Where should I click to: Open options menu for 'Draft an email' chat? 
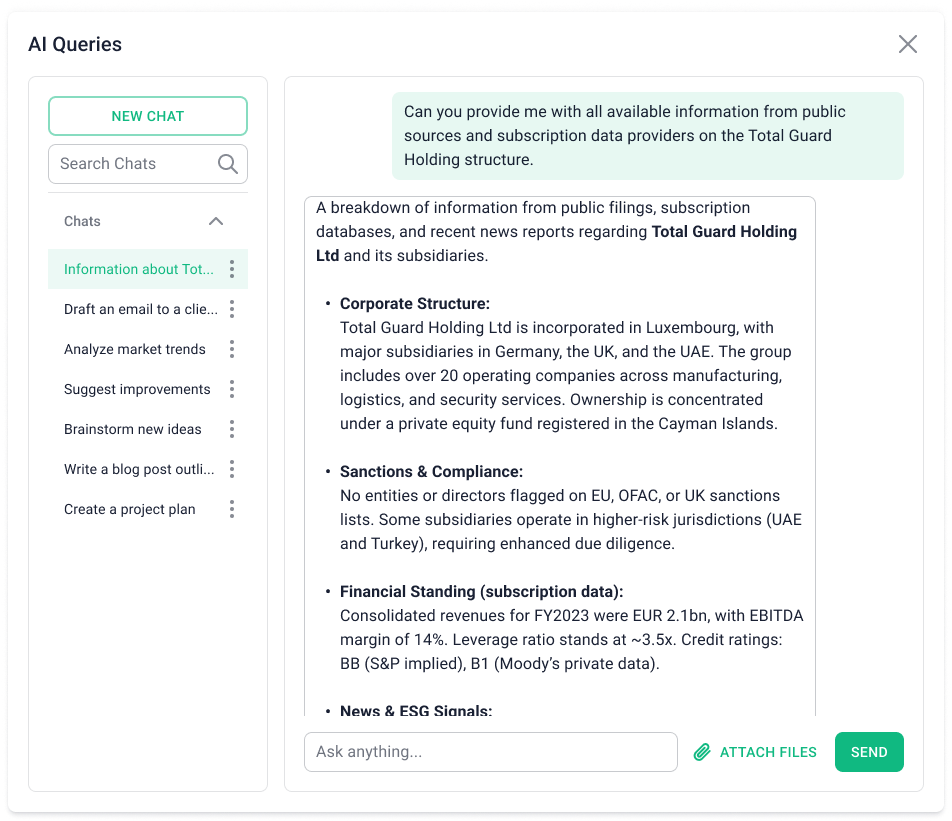[x=232, y=309]
